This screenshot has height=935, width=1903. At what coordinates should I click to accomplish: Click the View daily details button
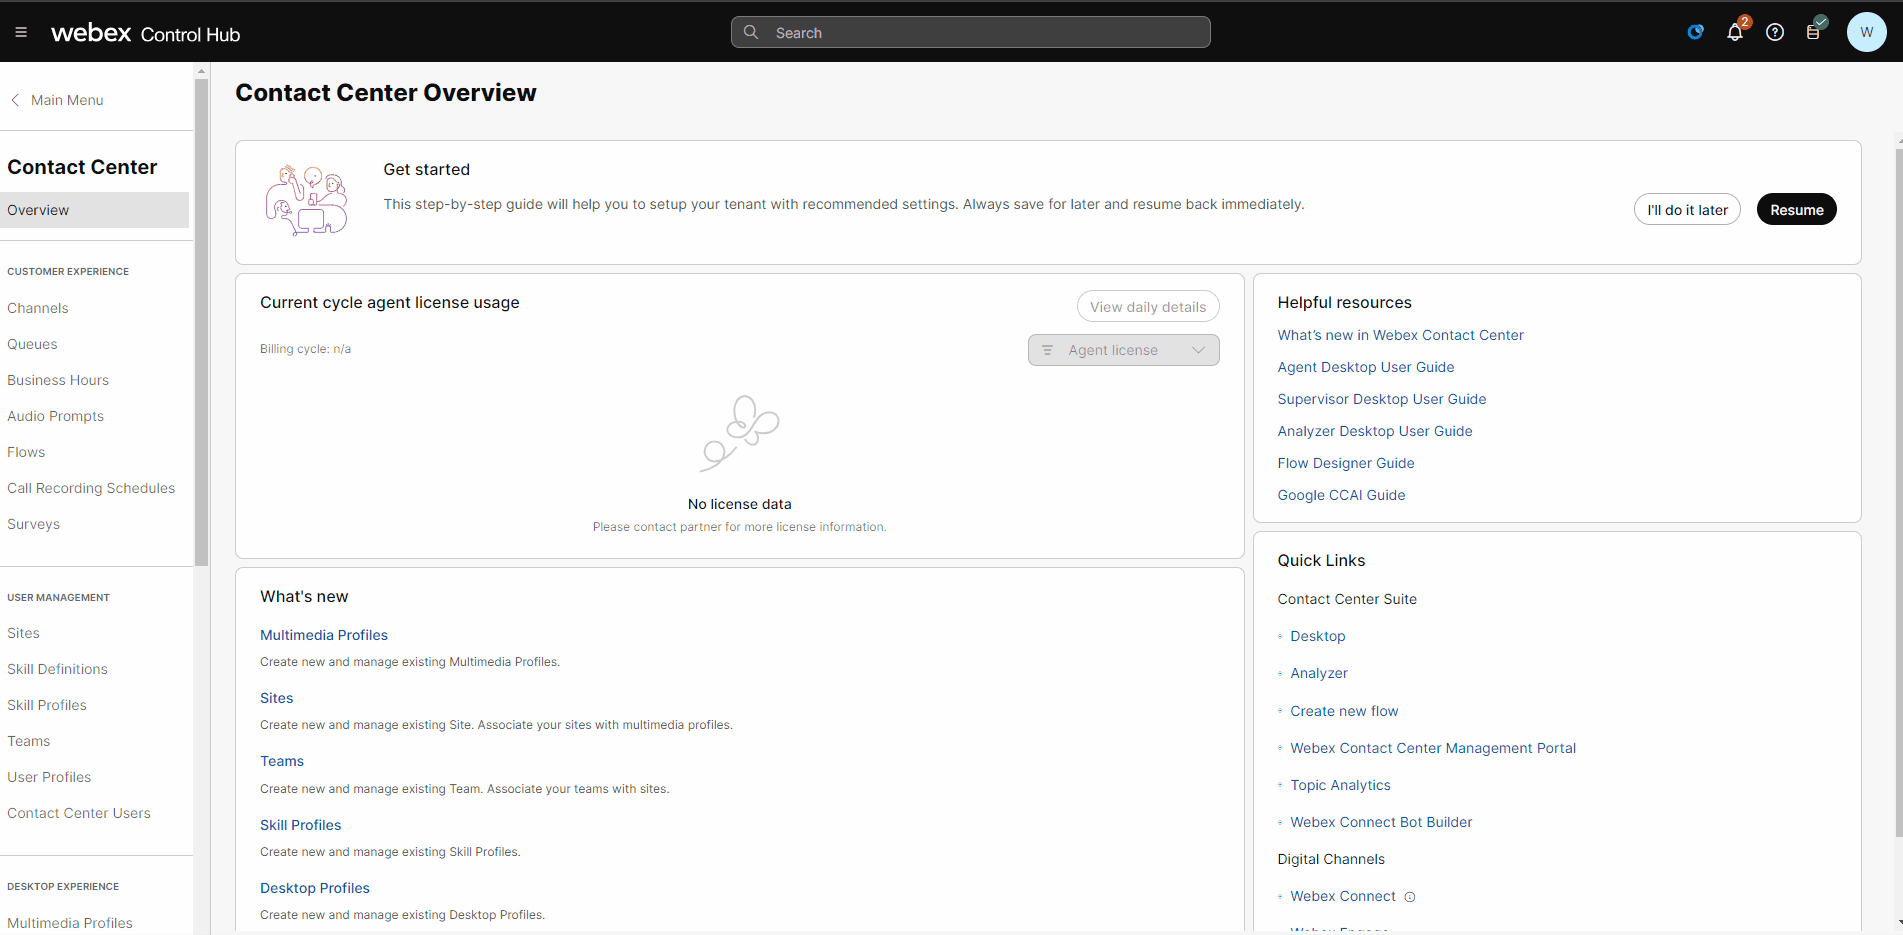click(1147, 307)
